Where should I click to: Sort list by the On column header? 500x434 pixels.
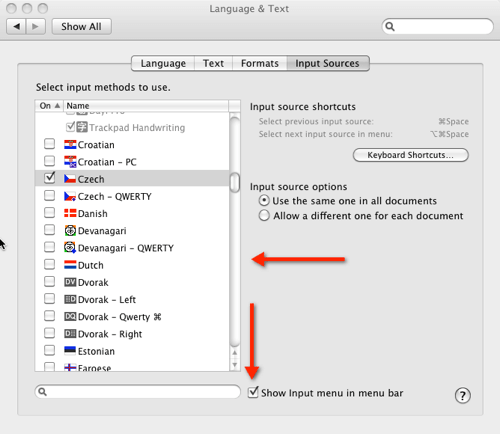(x=49, y=106)
